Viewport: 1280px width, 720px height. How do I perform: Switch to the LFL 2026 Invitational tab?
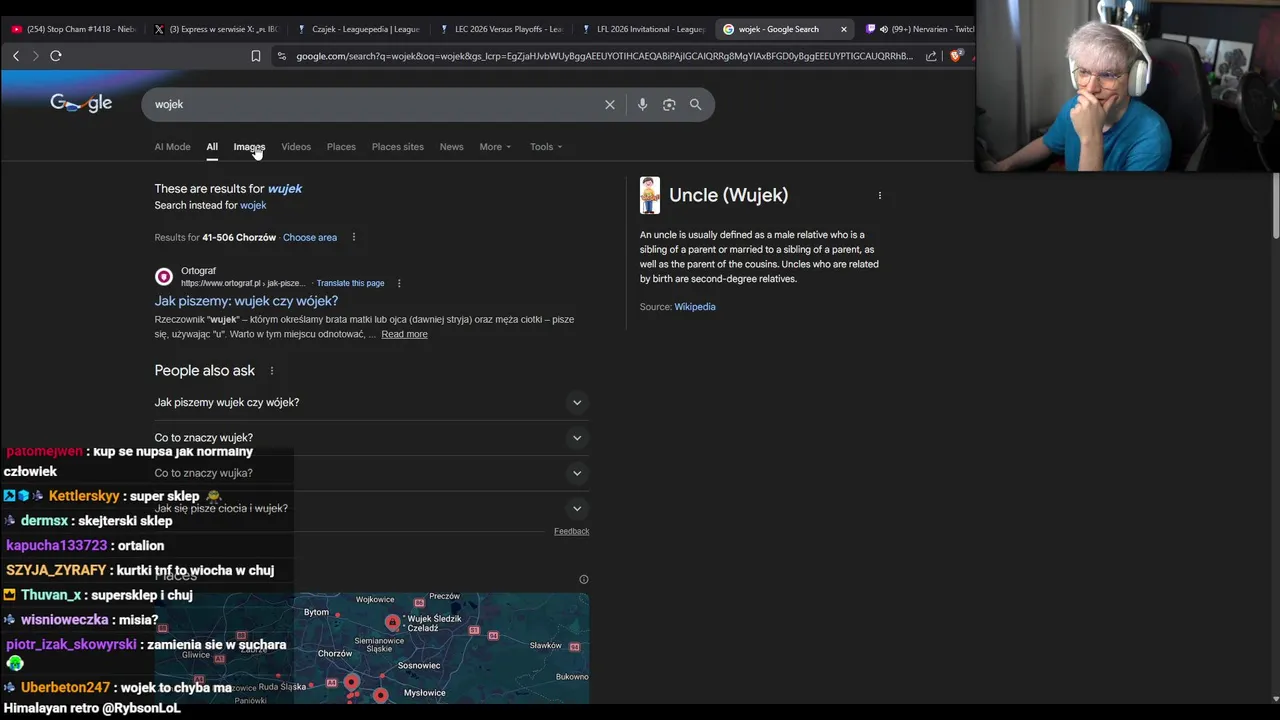tap(643, 29)
